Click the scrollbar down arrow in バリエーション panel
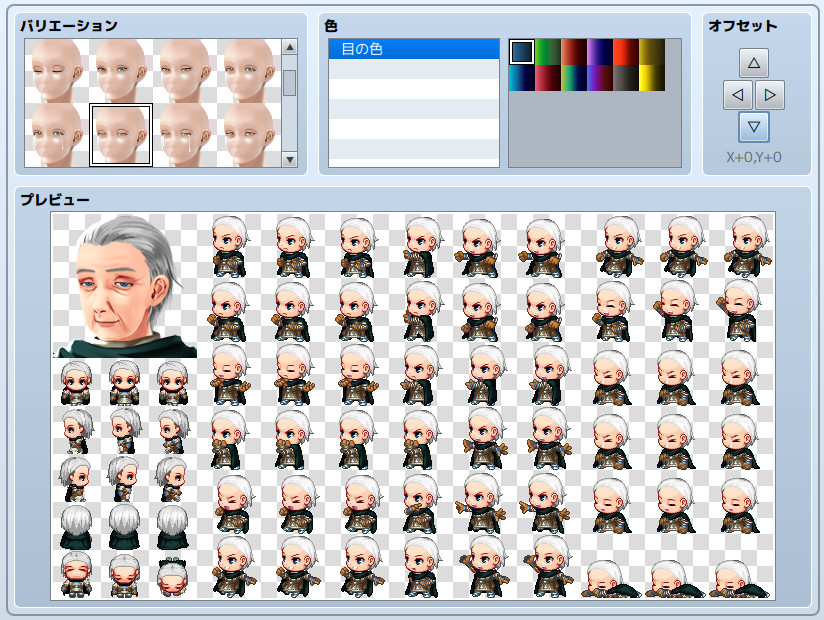The height and width of the screenshot is (620, 824). coord(289,161)
